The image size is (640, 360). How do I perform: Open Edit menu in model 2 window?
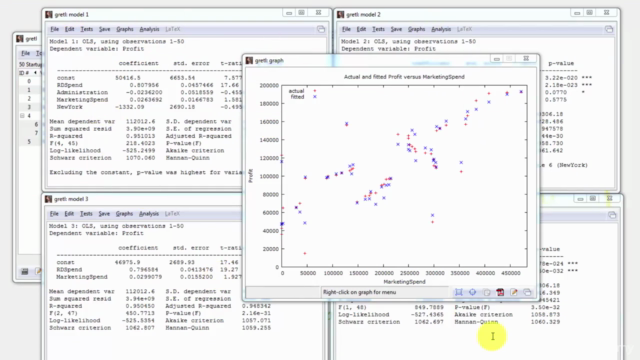[x=361, y=29]
